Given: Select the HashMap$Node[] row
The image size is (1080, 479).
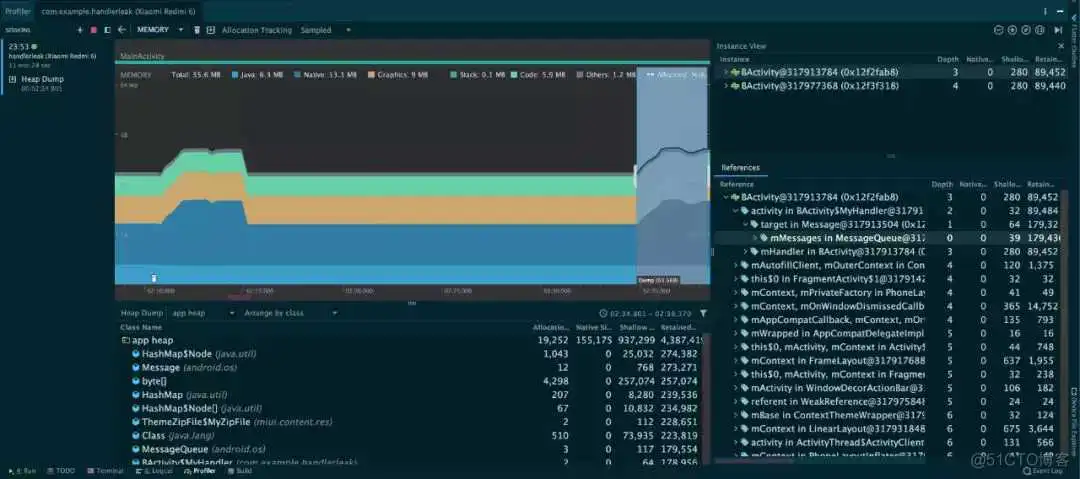Looking at the screenshot, I should [411, 408].
